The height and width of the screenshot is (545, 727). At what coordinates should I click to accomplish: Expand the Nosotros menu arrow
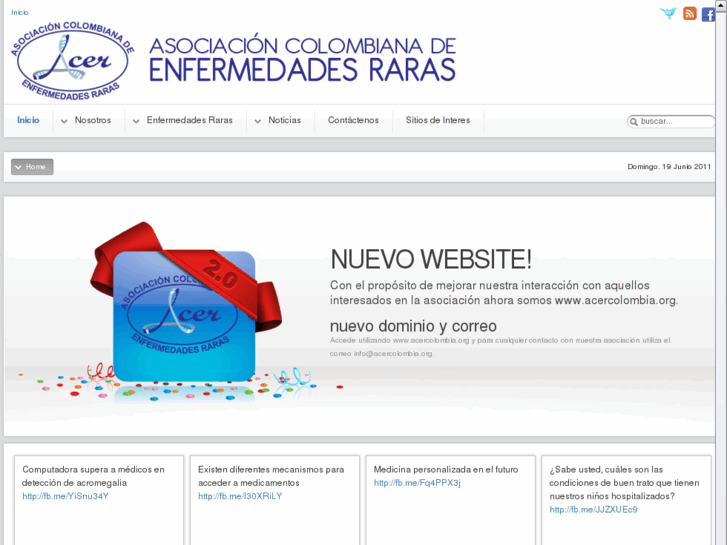pos(64,121)
